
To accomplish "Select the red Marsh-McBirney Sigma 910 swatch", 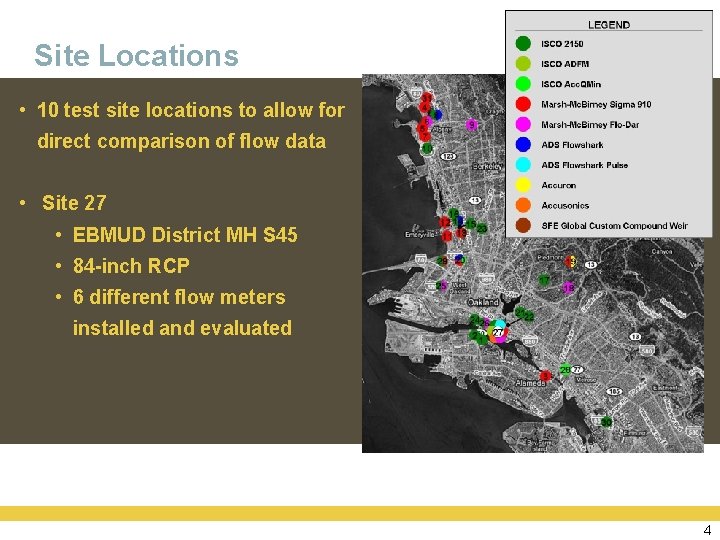I will [x=523, y=104].
